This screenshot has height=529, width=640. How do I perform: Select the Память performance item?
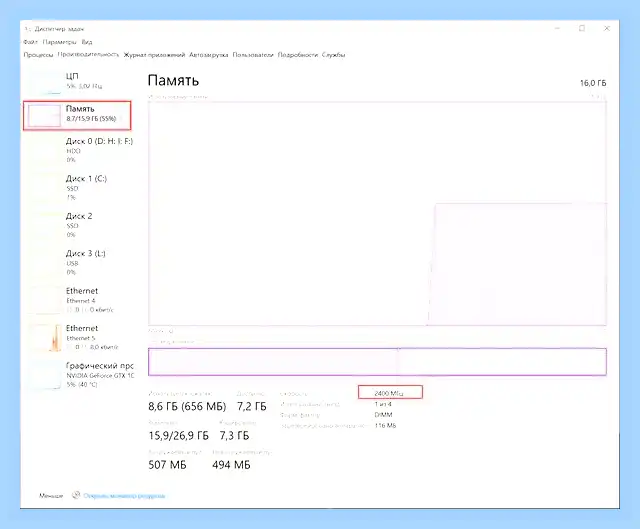click(x=78, y=116)
